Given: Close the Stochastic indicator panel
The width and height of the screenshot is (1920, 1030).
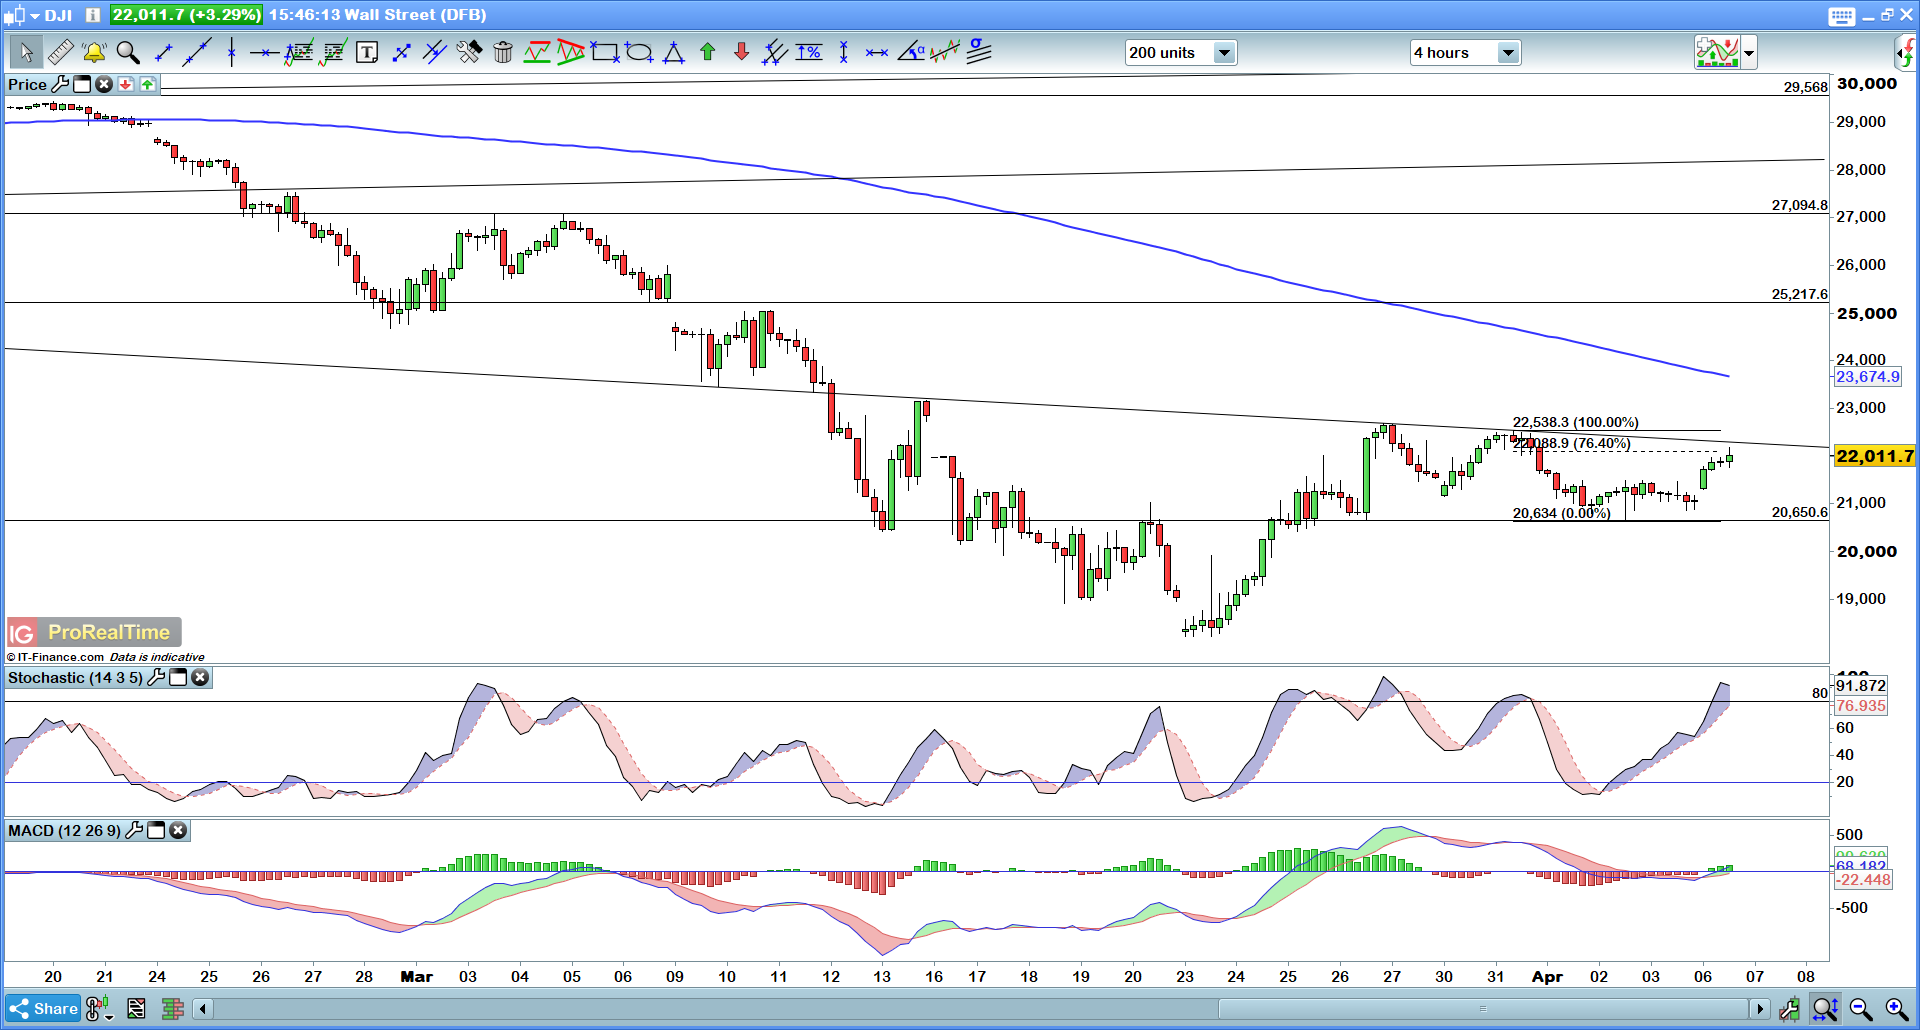Looking at the screenshot, I should click(200, 677).
